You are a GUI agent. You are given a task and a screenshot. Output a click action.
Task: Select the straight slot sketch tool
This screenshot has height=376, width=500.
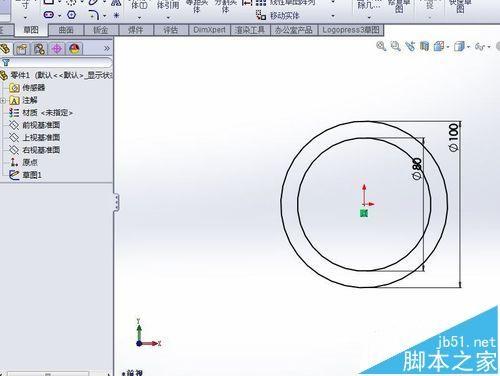49,15
